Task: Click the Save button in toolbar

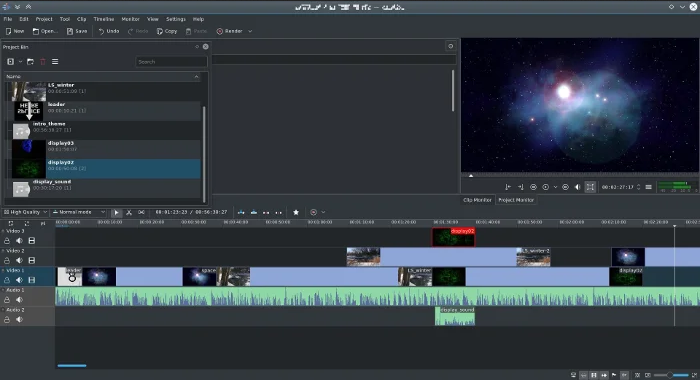Action: (77, 31)
